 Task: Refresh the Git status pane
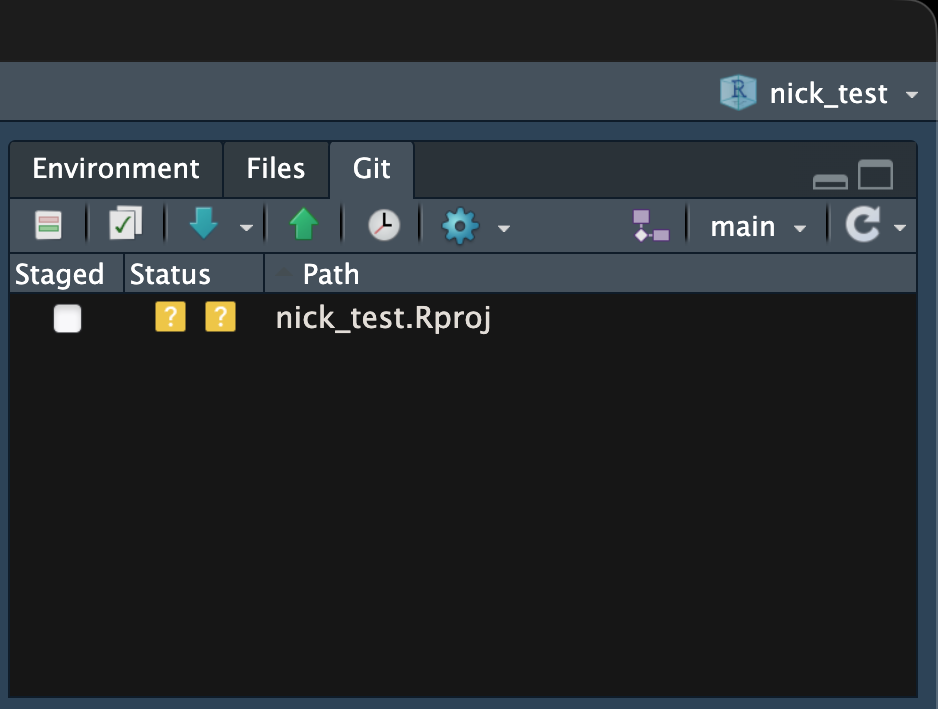(866, 225)
